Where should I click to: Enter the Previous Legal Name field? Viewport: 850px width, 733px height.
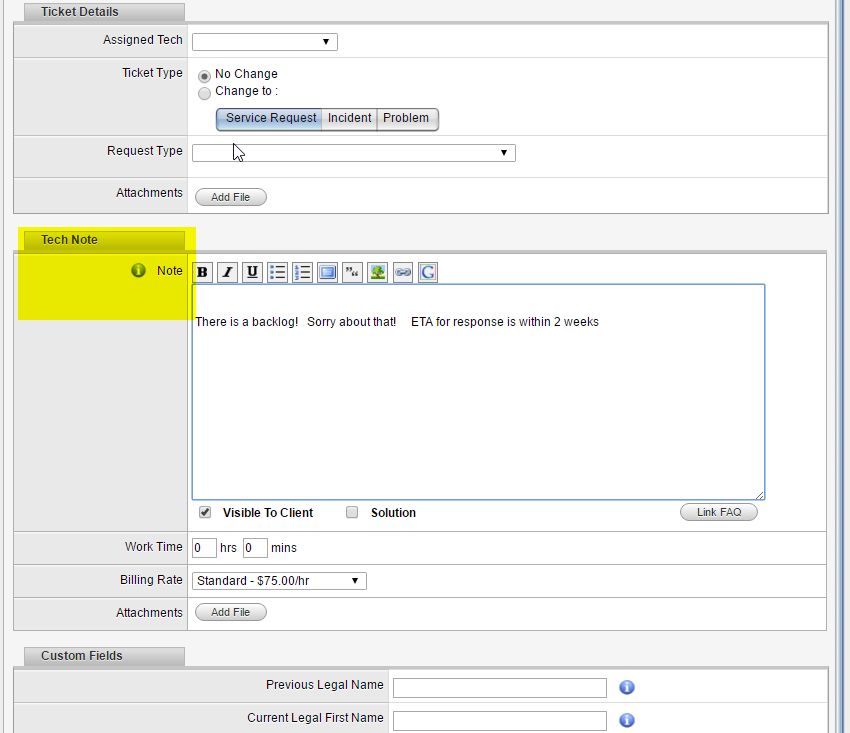point(499,687)
